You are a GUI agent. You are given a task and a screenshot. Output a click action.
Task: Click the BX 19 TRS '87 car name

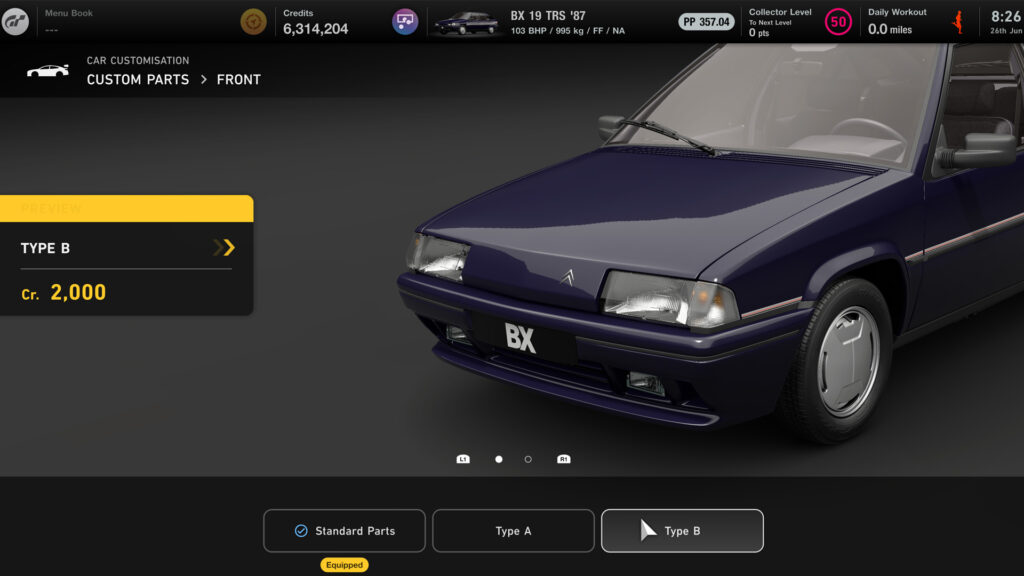pyautogui.click(x=548, y=16)
